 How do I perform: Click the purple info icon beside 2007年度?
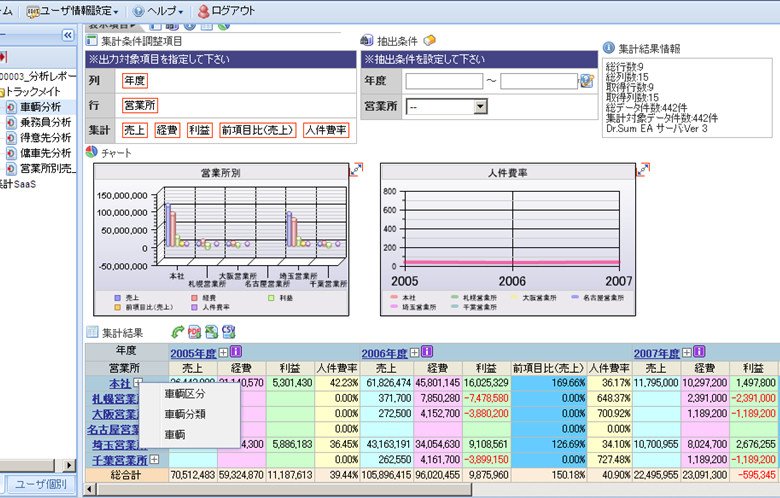point(699,352)
